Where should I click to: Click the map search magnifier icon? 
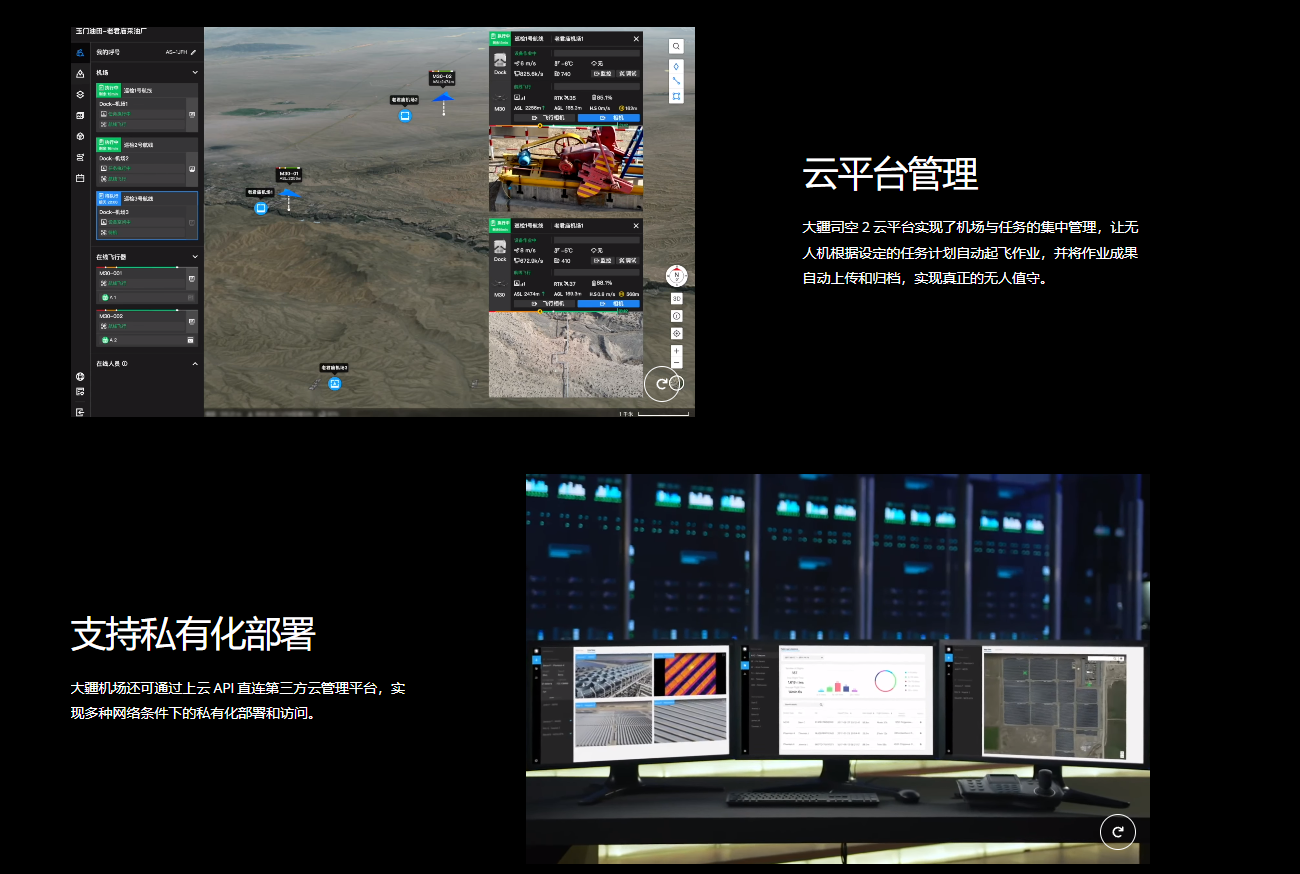pos(676,46)
